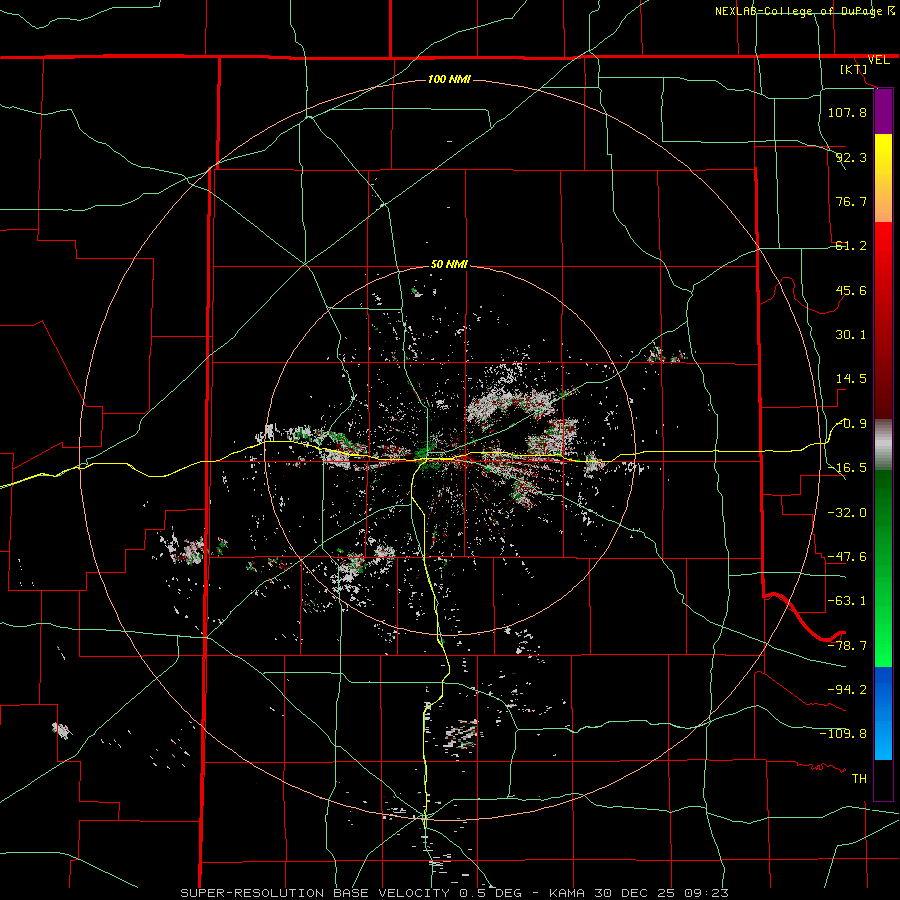This screenshot has height=900, width=900.
Task: Click the 61.2 velocity scale value
Action: [851, 246]
